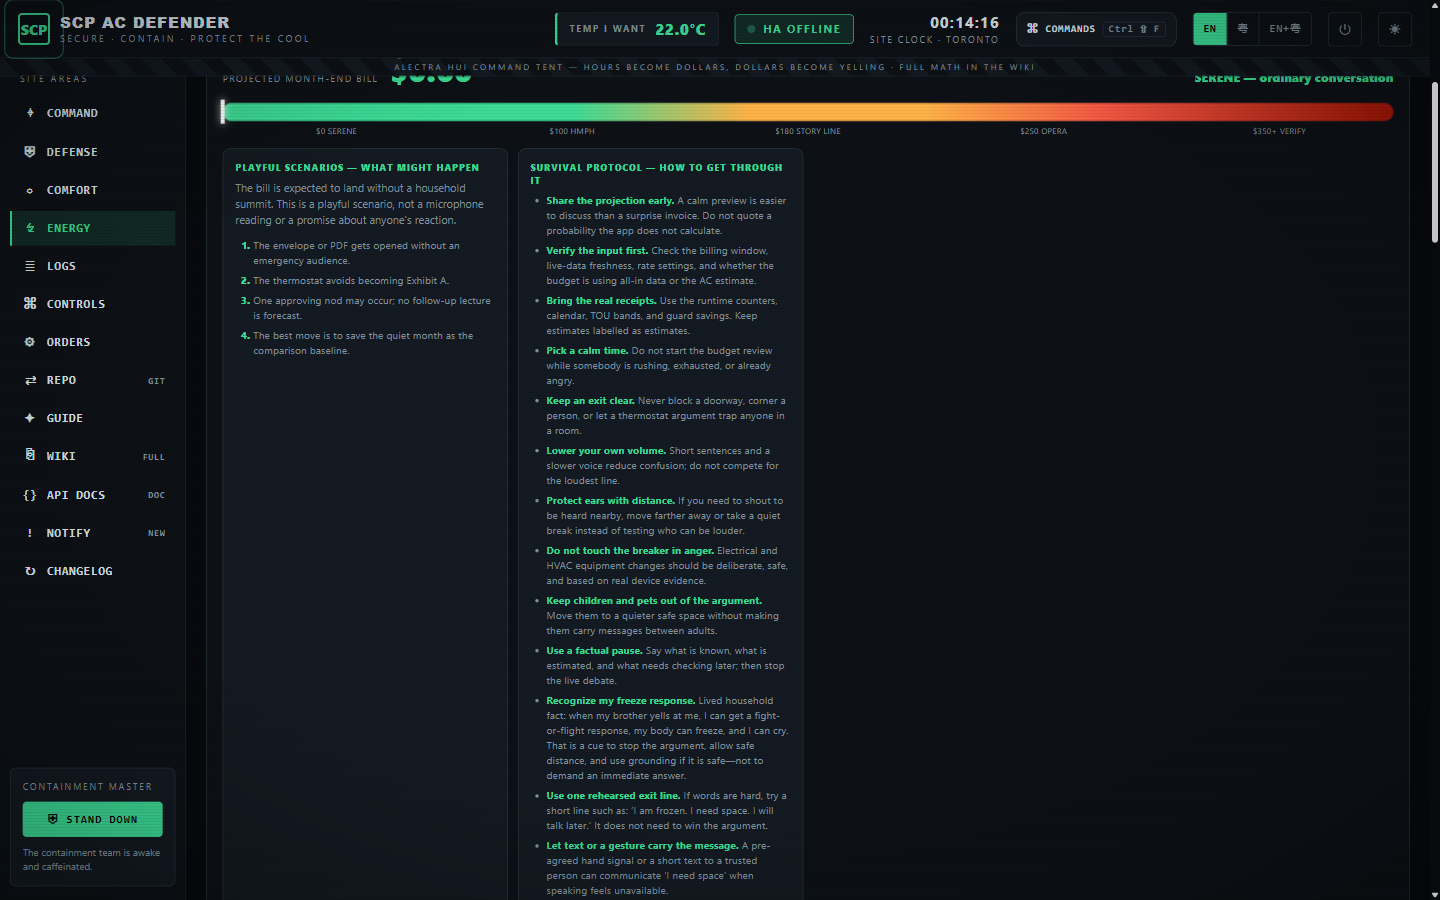
Task: Click the "SERENE — ordinary conversation" status text
Action: [1293, 78]
